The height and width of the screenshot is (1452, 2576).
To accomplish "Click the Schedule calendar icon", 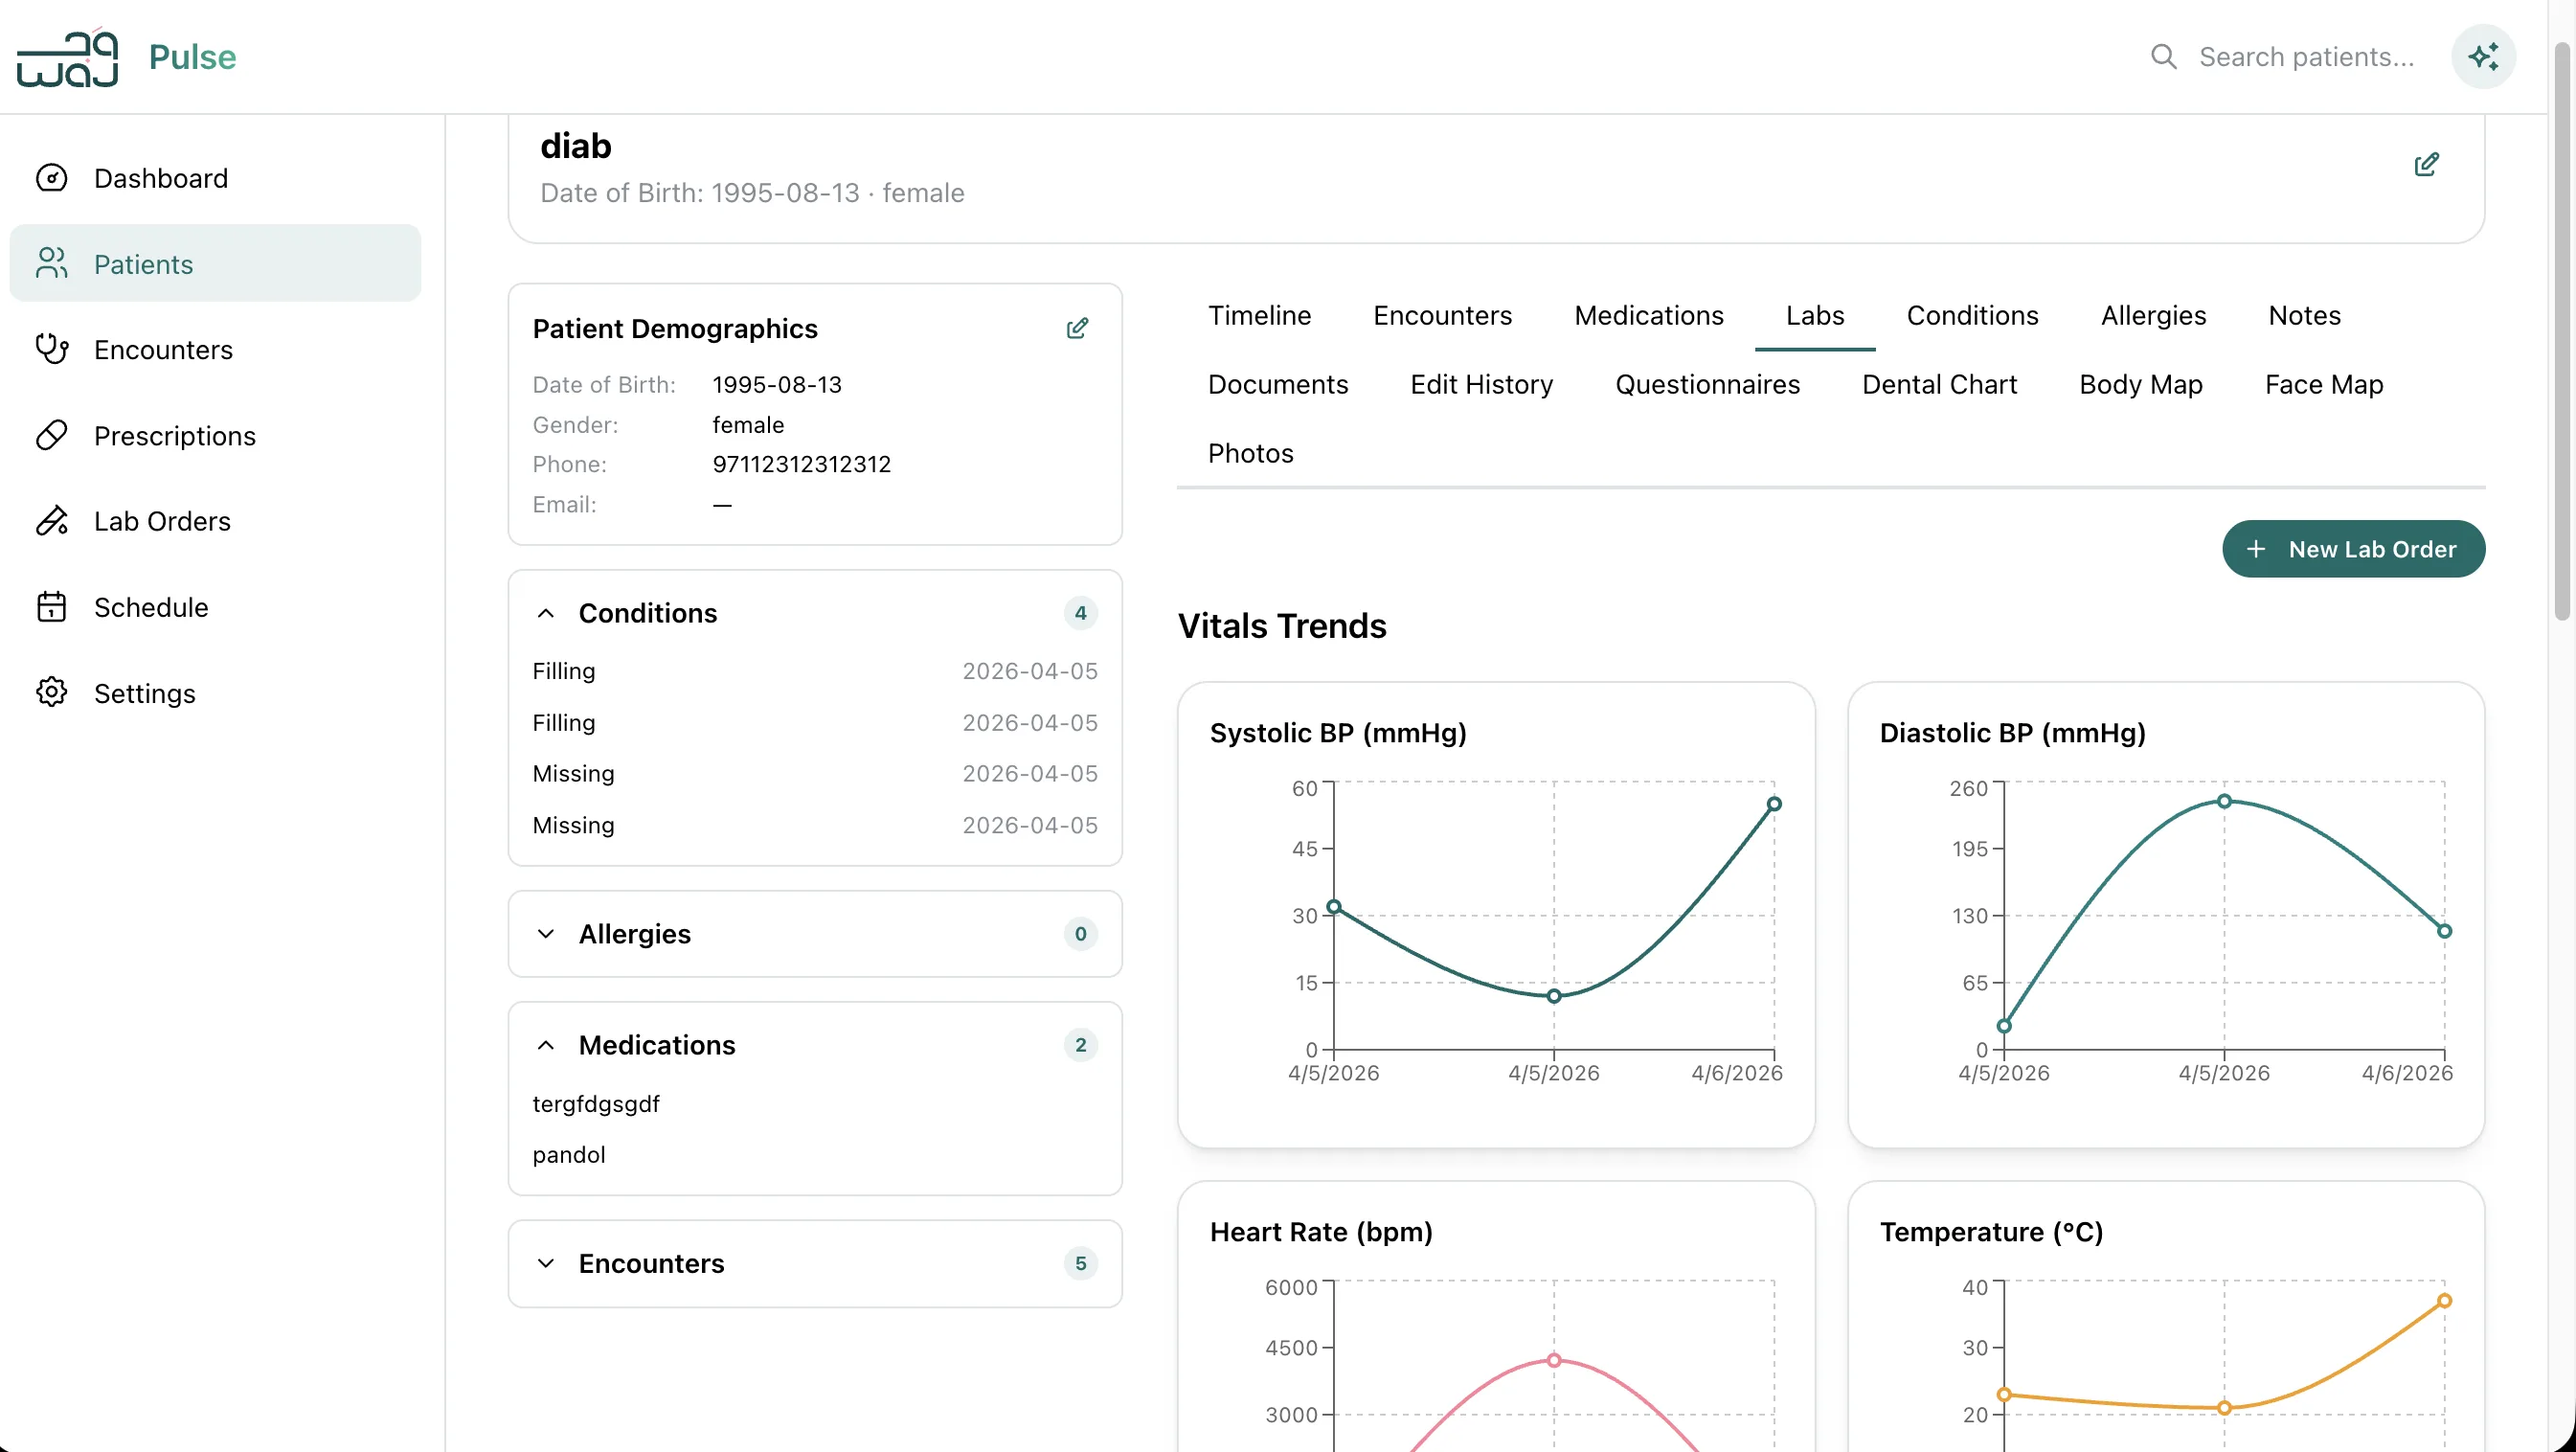I will (x=51, y=607).
